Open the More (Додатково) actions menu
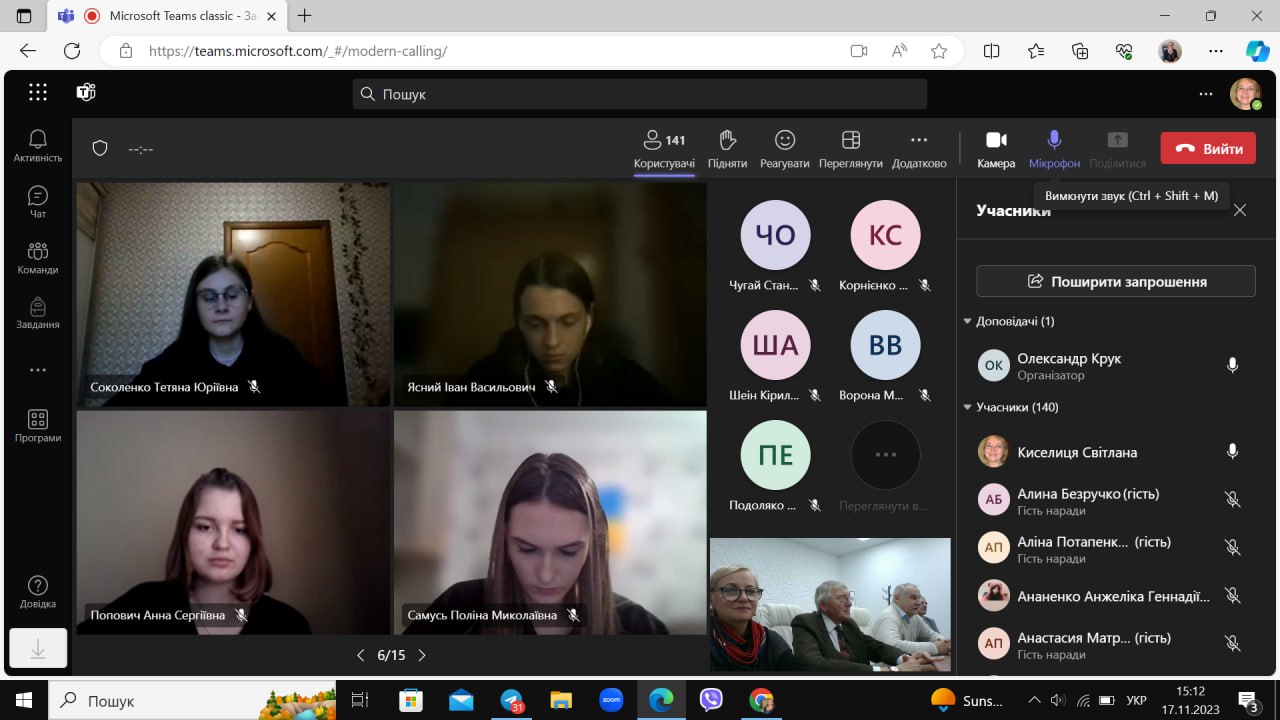This screenshot has width=1280, height=720. [x=919, y=148]
